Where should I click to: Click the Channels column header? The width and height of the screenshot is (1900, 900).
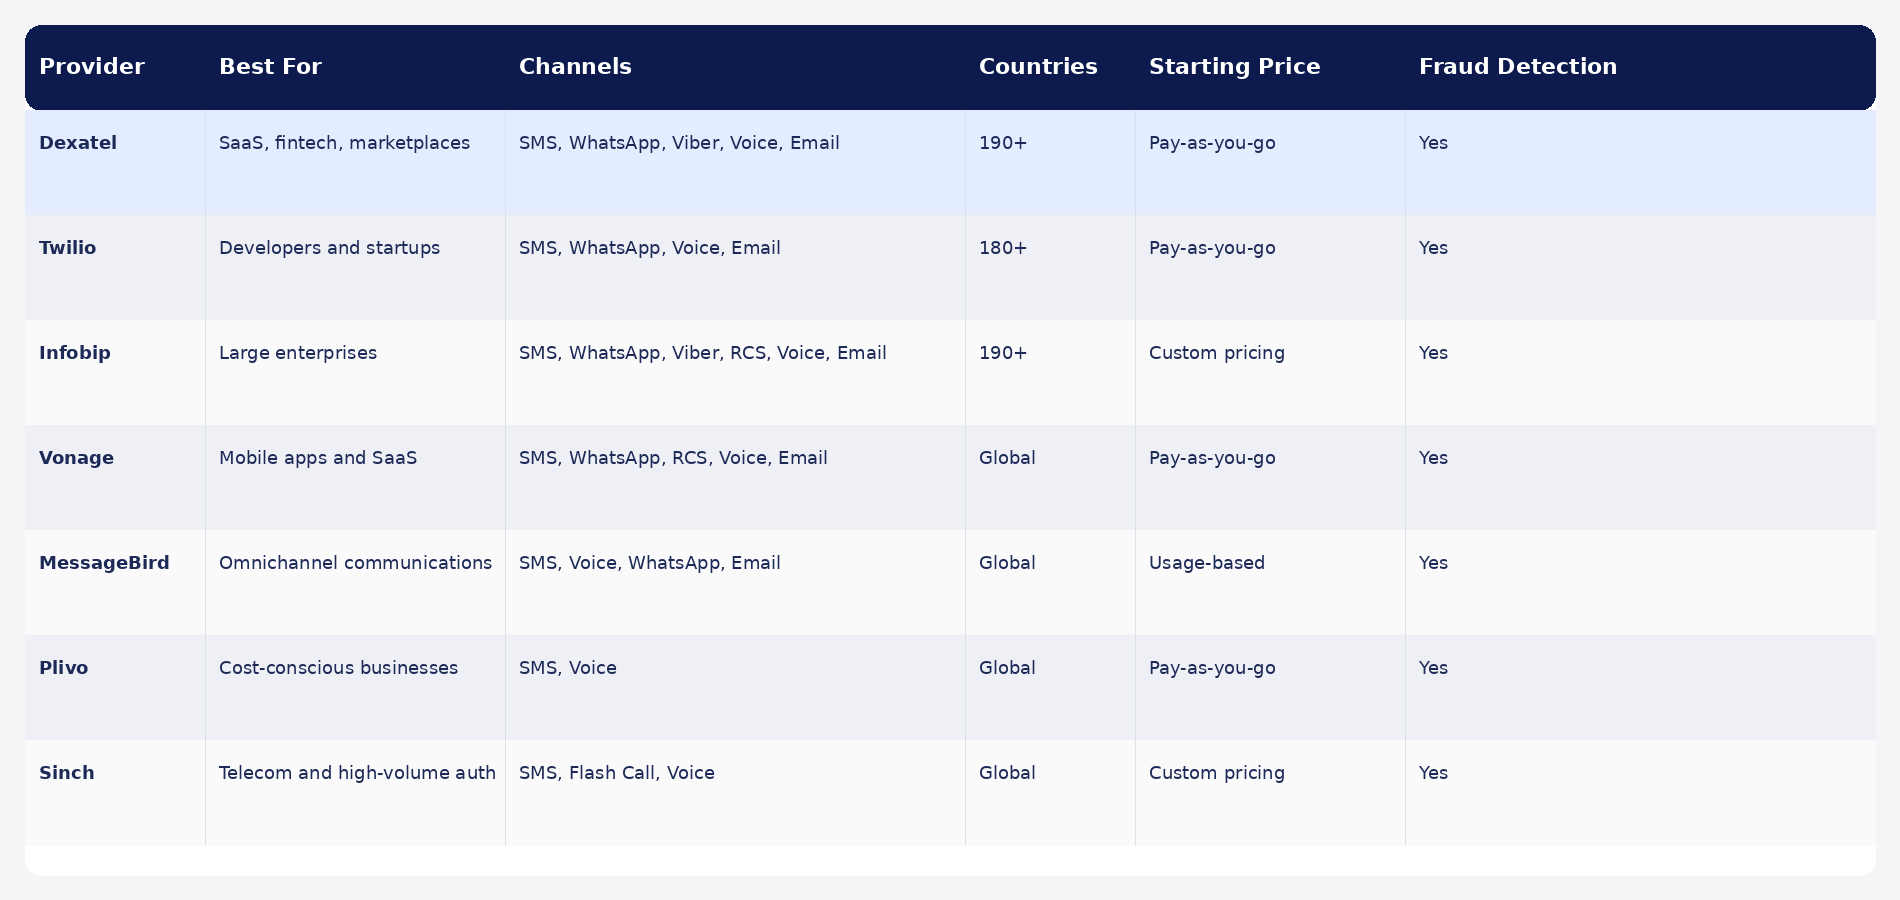tap(575, 67)
